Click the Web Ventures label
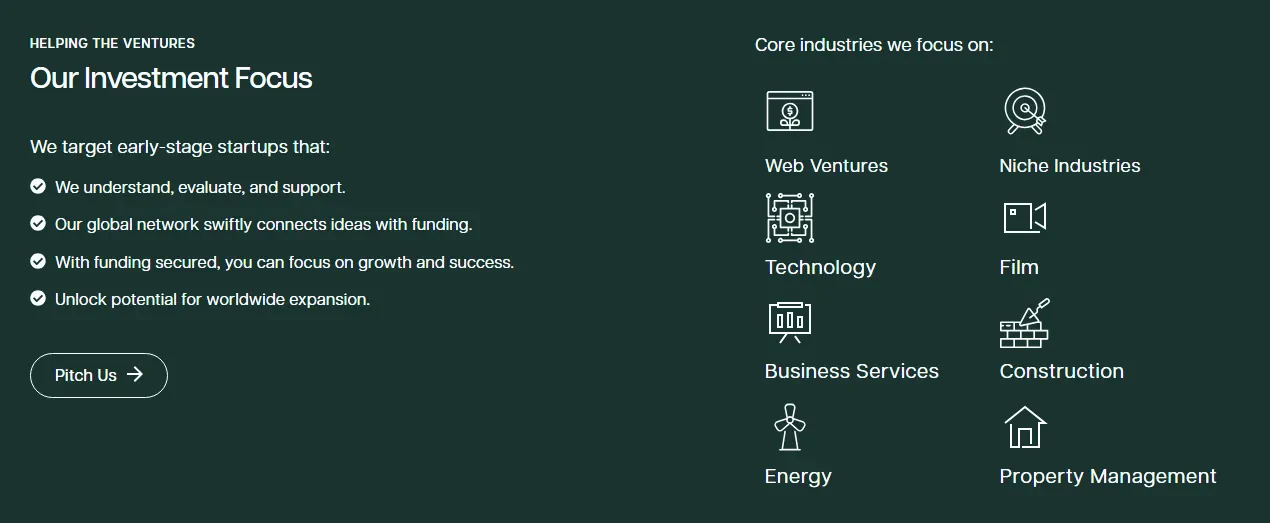 pyautogui.click(x=826, y=166)
